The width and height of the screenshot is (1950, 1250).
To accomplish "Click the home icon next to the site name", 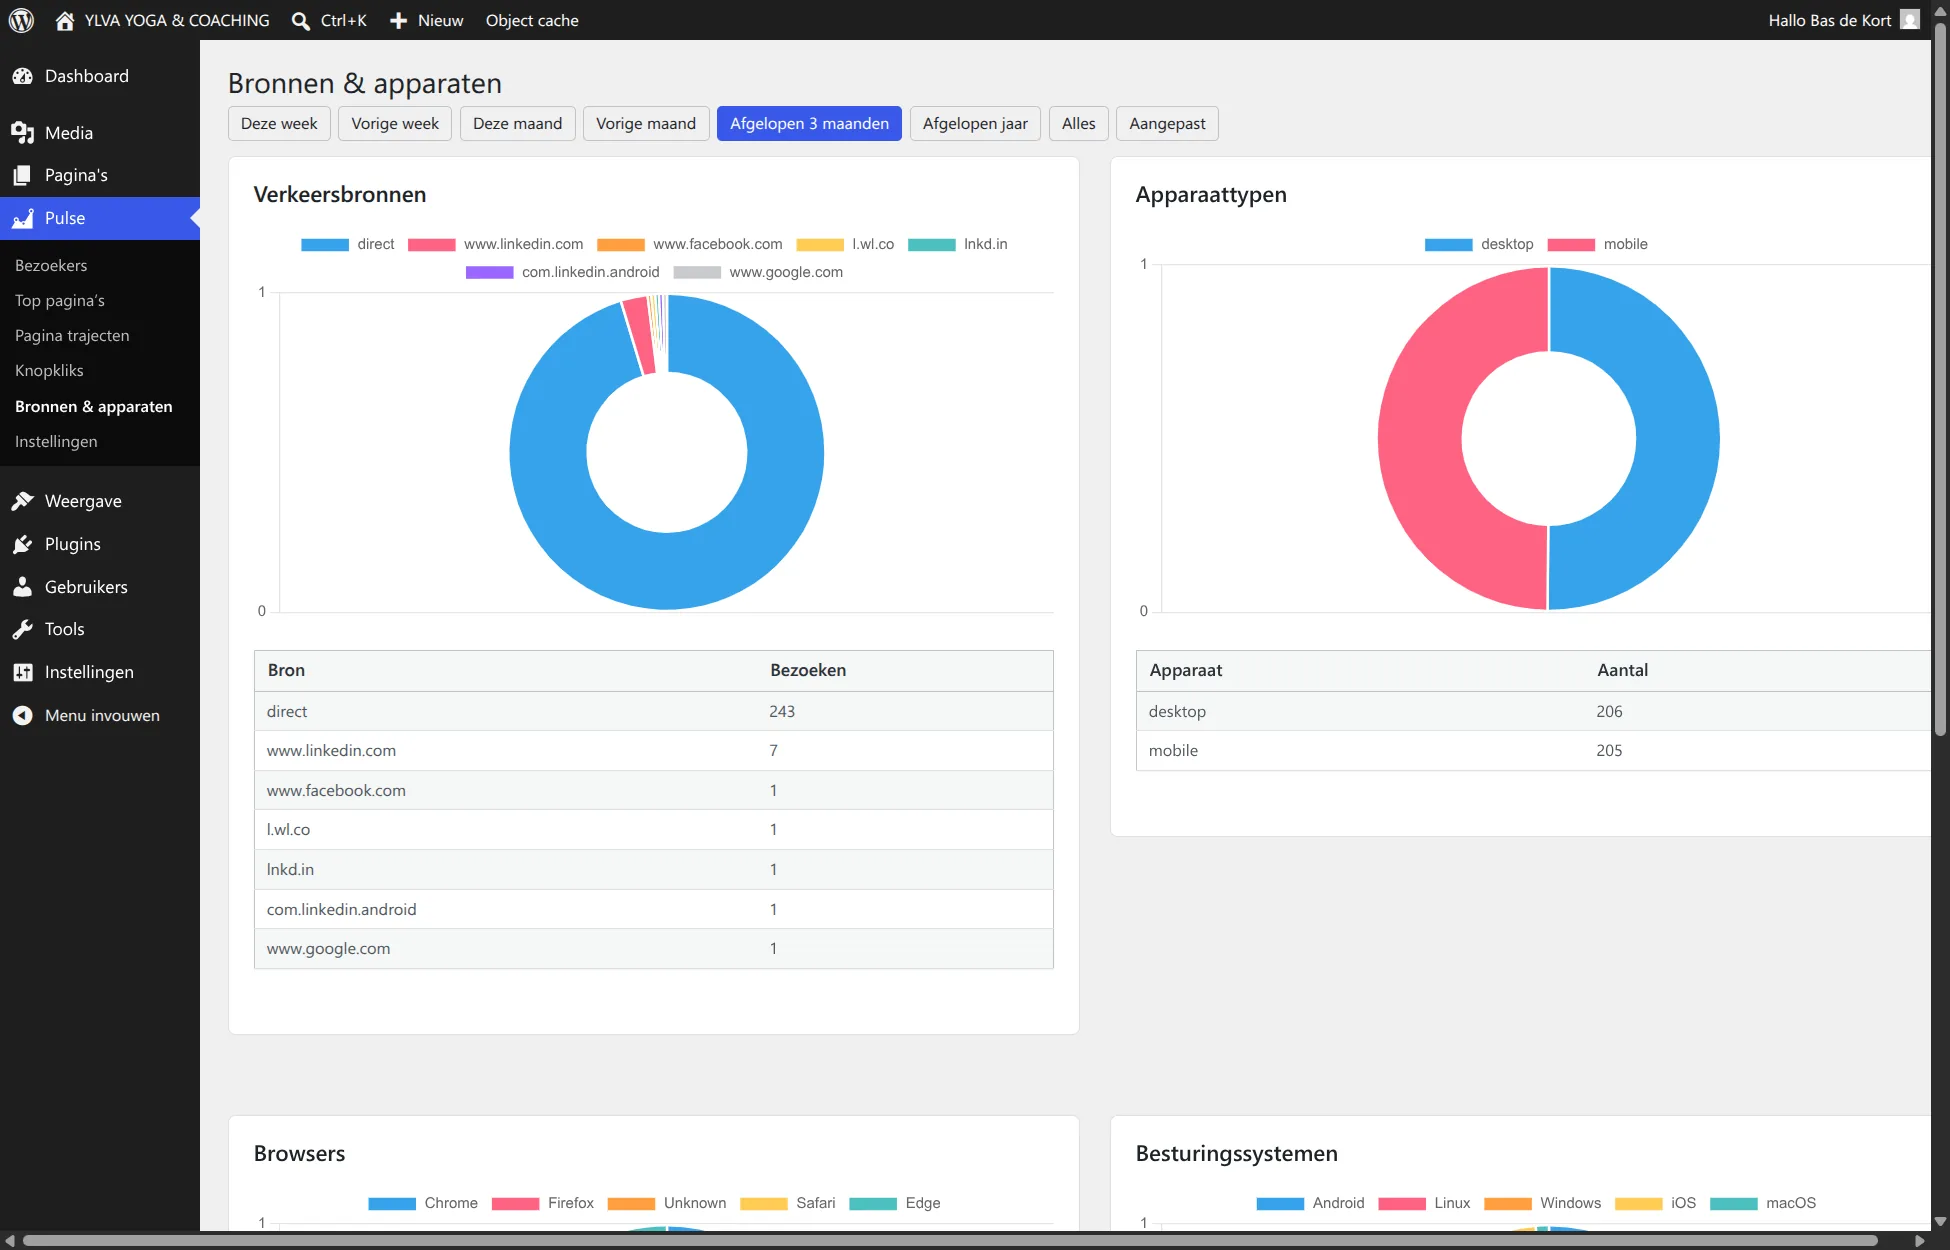I will click(x=65, y=20).
